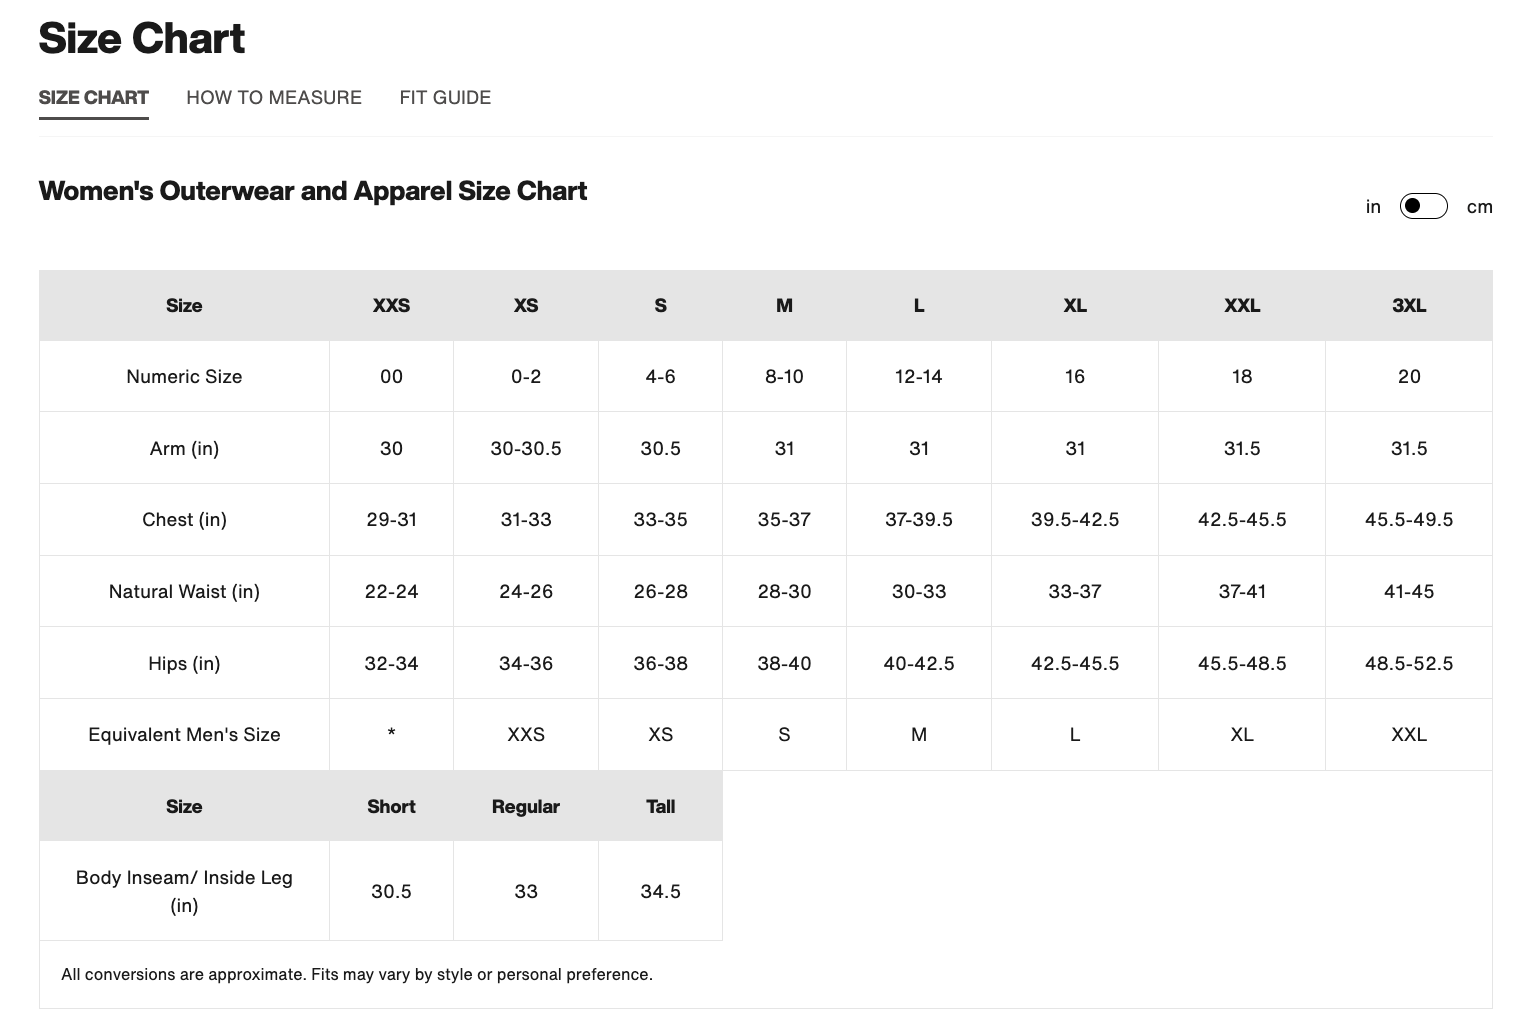Click the 34.5 inseam value
The height and width of the screenshot is (1025, 1517).
click(x=660, y=892)
